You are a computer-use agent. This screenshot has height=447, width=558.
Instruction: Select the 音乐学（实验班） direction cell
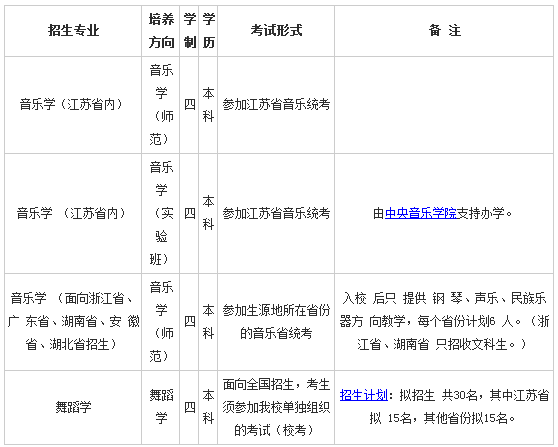tap(161, 214)
